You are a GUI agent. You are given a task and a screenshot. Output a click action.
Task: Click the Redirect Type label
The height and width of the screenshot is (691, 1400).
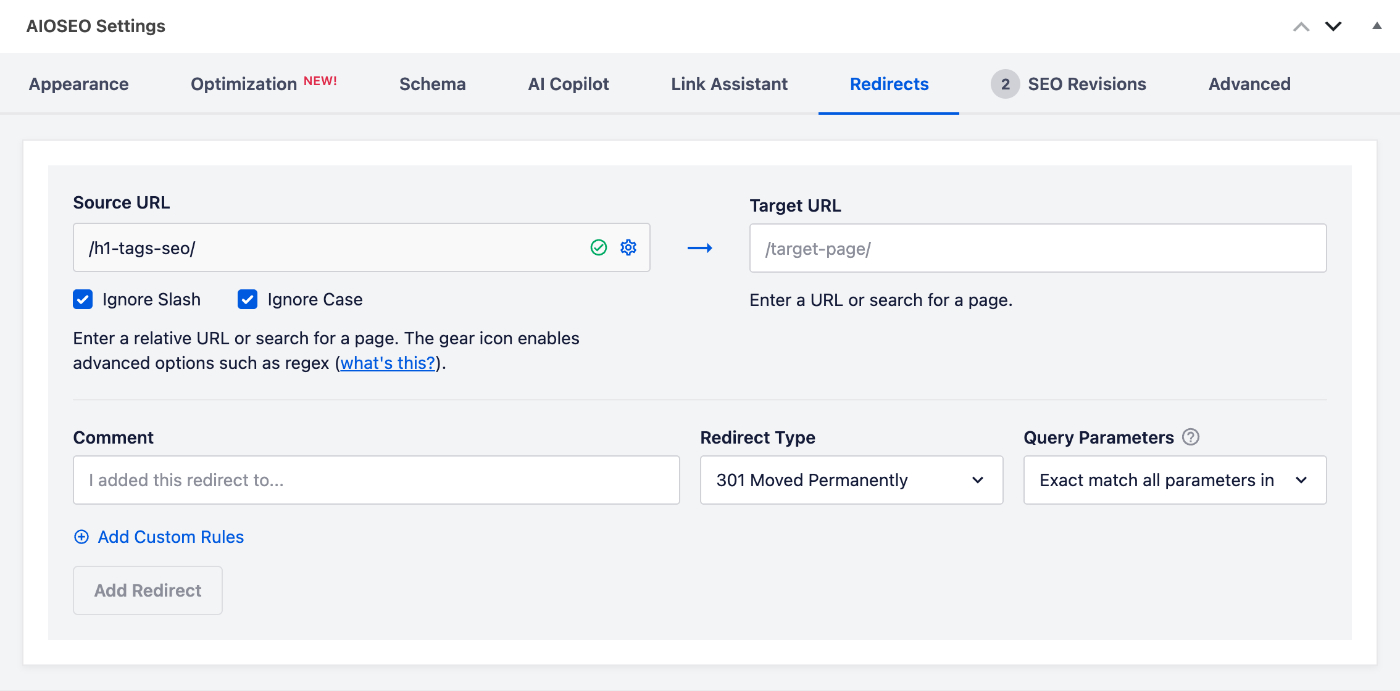click(758, 437)
